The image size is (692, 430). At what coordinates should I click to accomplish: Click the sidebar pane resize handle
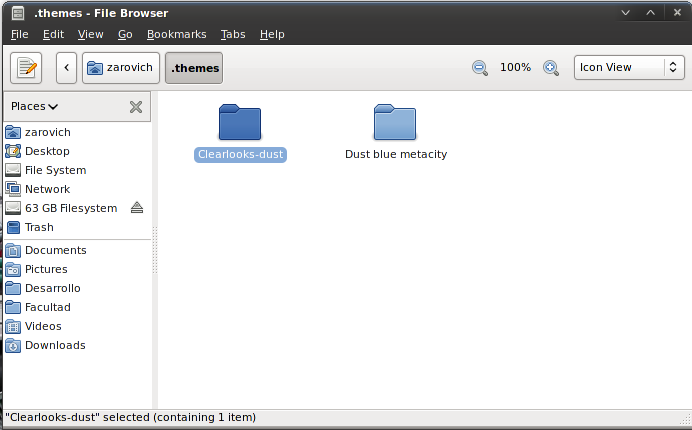coord(155,250)
